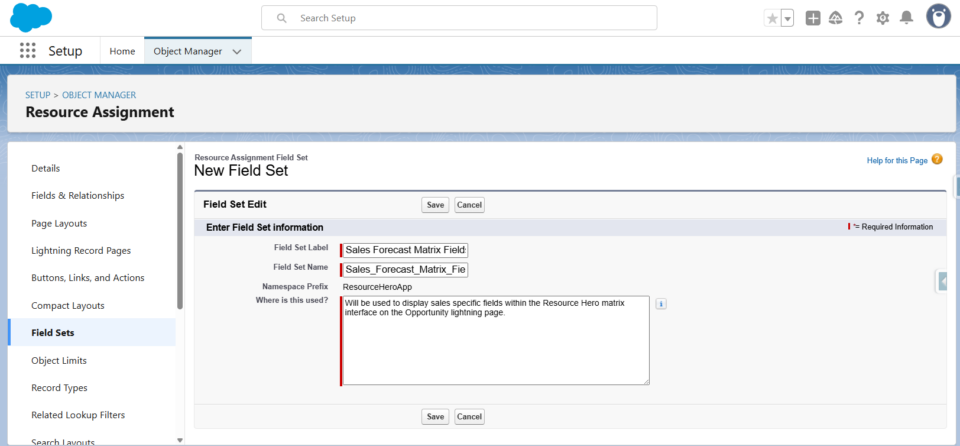Click into the Field Set Label input
The height and width of the screenshot is (446, 960).
point(405,250)
